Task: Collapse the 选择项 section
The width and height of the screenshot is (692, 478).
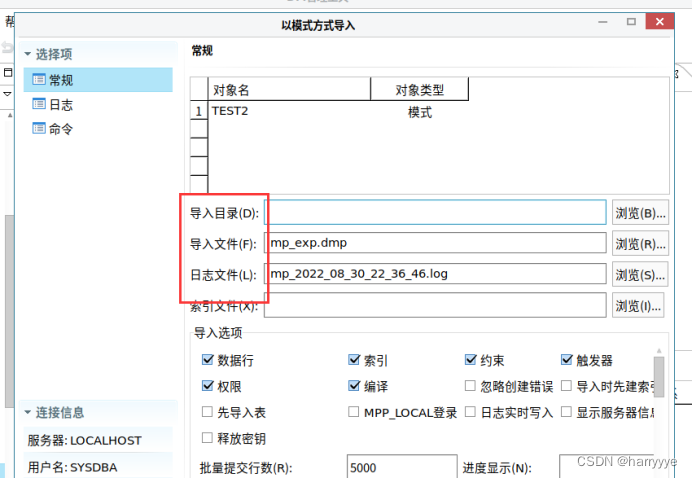Action: point(28,54)
